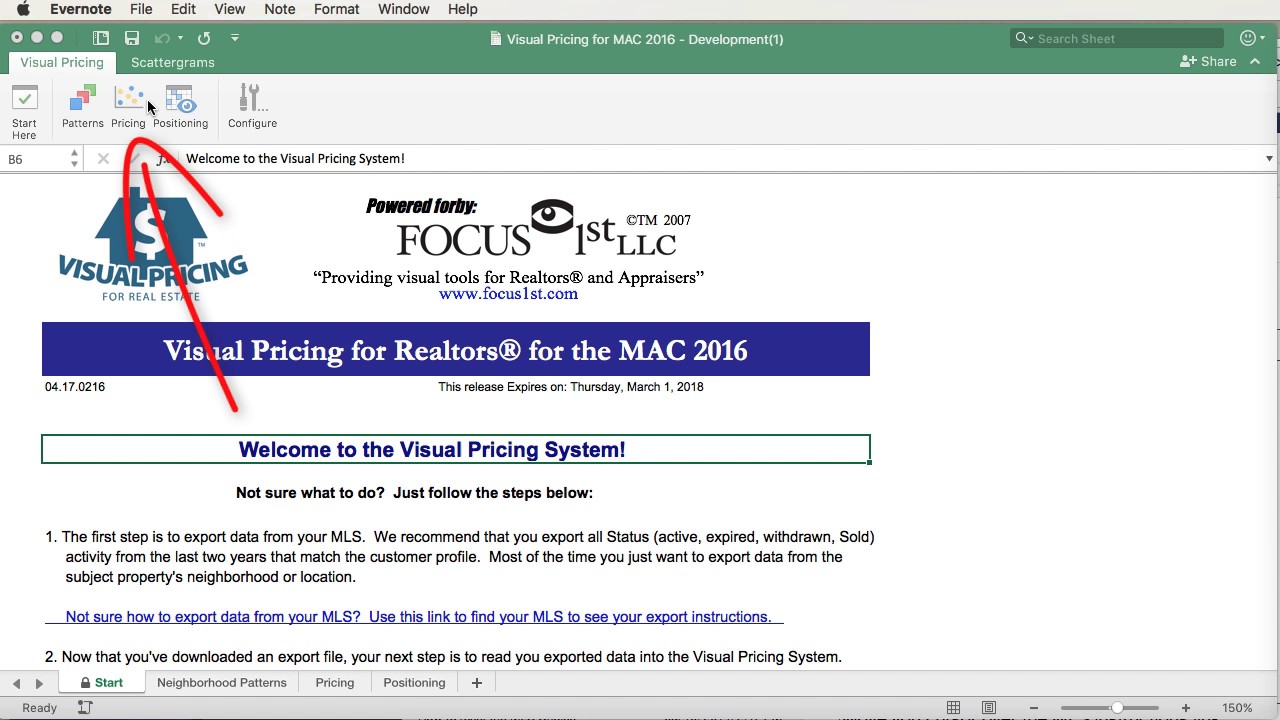The width and height of the screenshot is (1280, 720).
Task: Select the Start sheet tab
Action: pyautogui.click(x=101, y=683)
